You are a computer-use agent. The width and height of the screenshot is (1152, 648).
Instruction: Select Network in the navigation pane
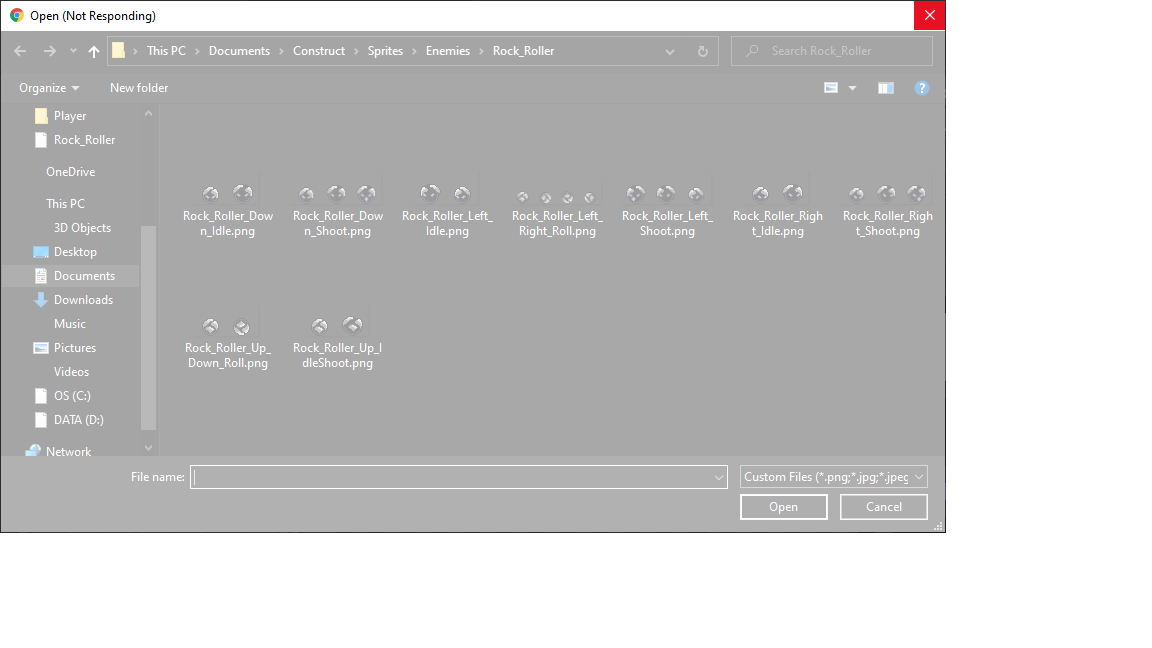[x=68, y=451]
